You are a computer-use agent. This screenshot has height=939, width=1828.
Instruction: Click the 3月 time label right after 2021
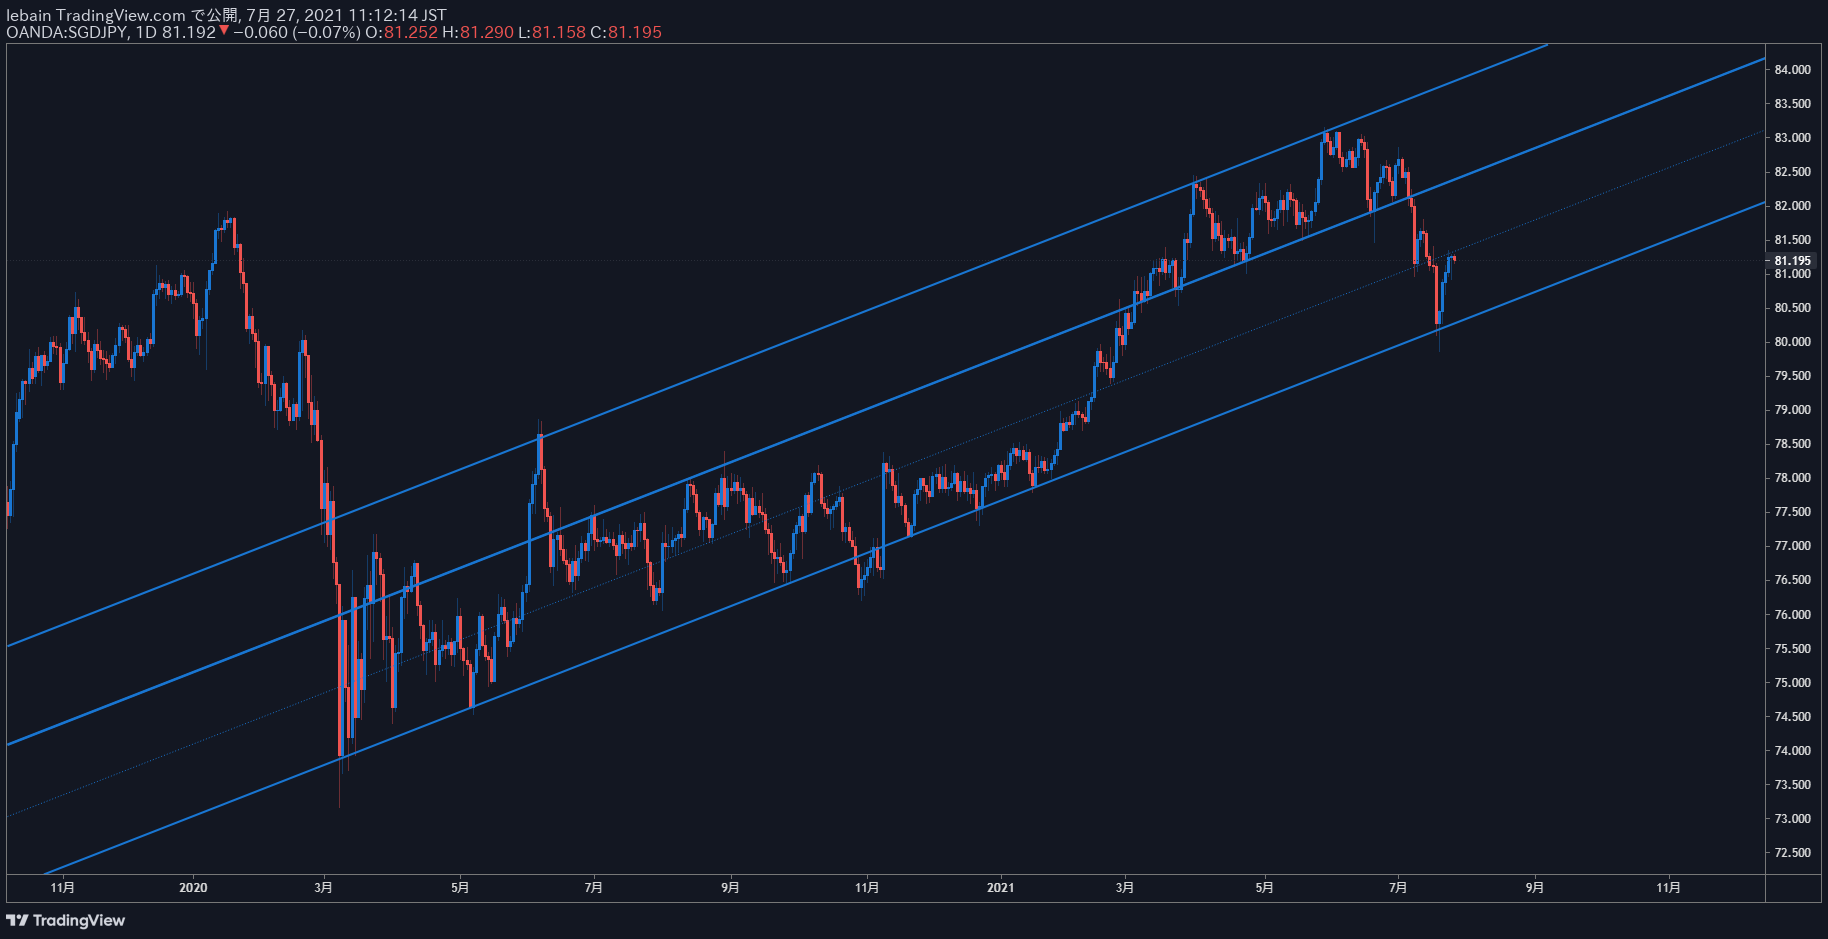[1125, 888]
